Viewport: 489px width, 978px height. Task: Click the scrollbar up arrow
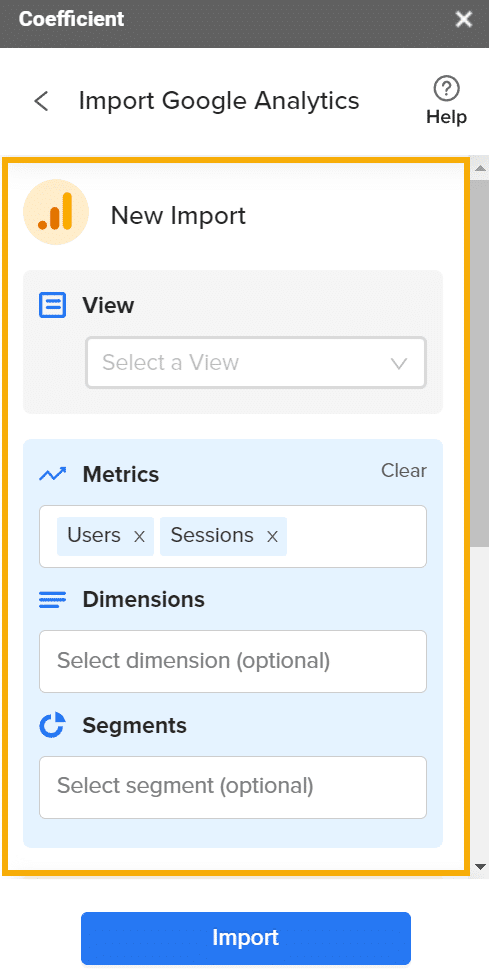coord(480,168)
